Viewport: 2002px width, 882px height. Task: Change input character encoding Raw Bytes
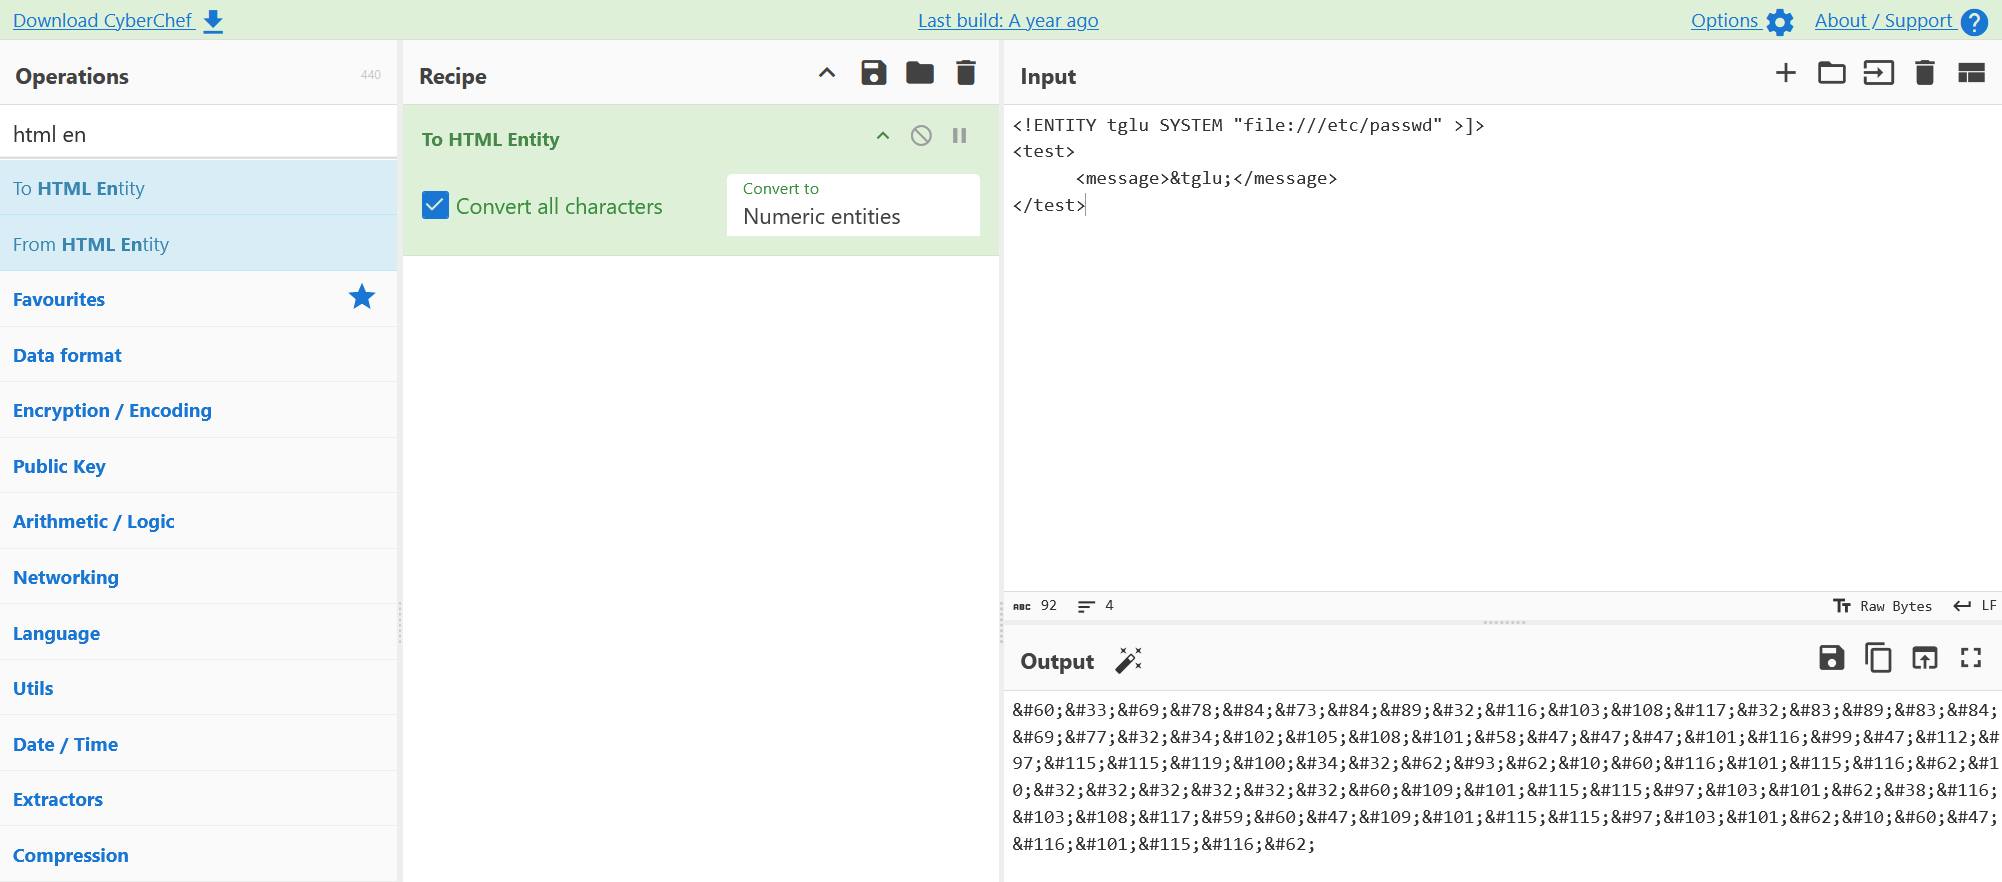click(1883, 606)
